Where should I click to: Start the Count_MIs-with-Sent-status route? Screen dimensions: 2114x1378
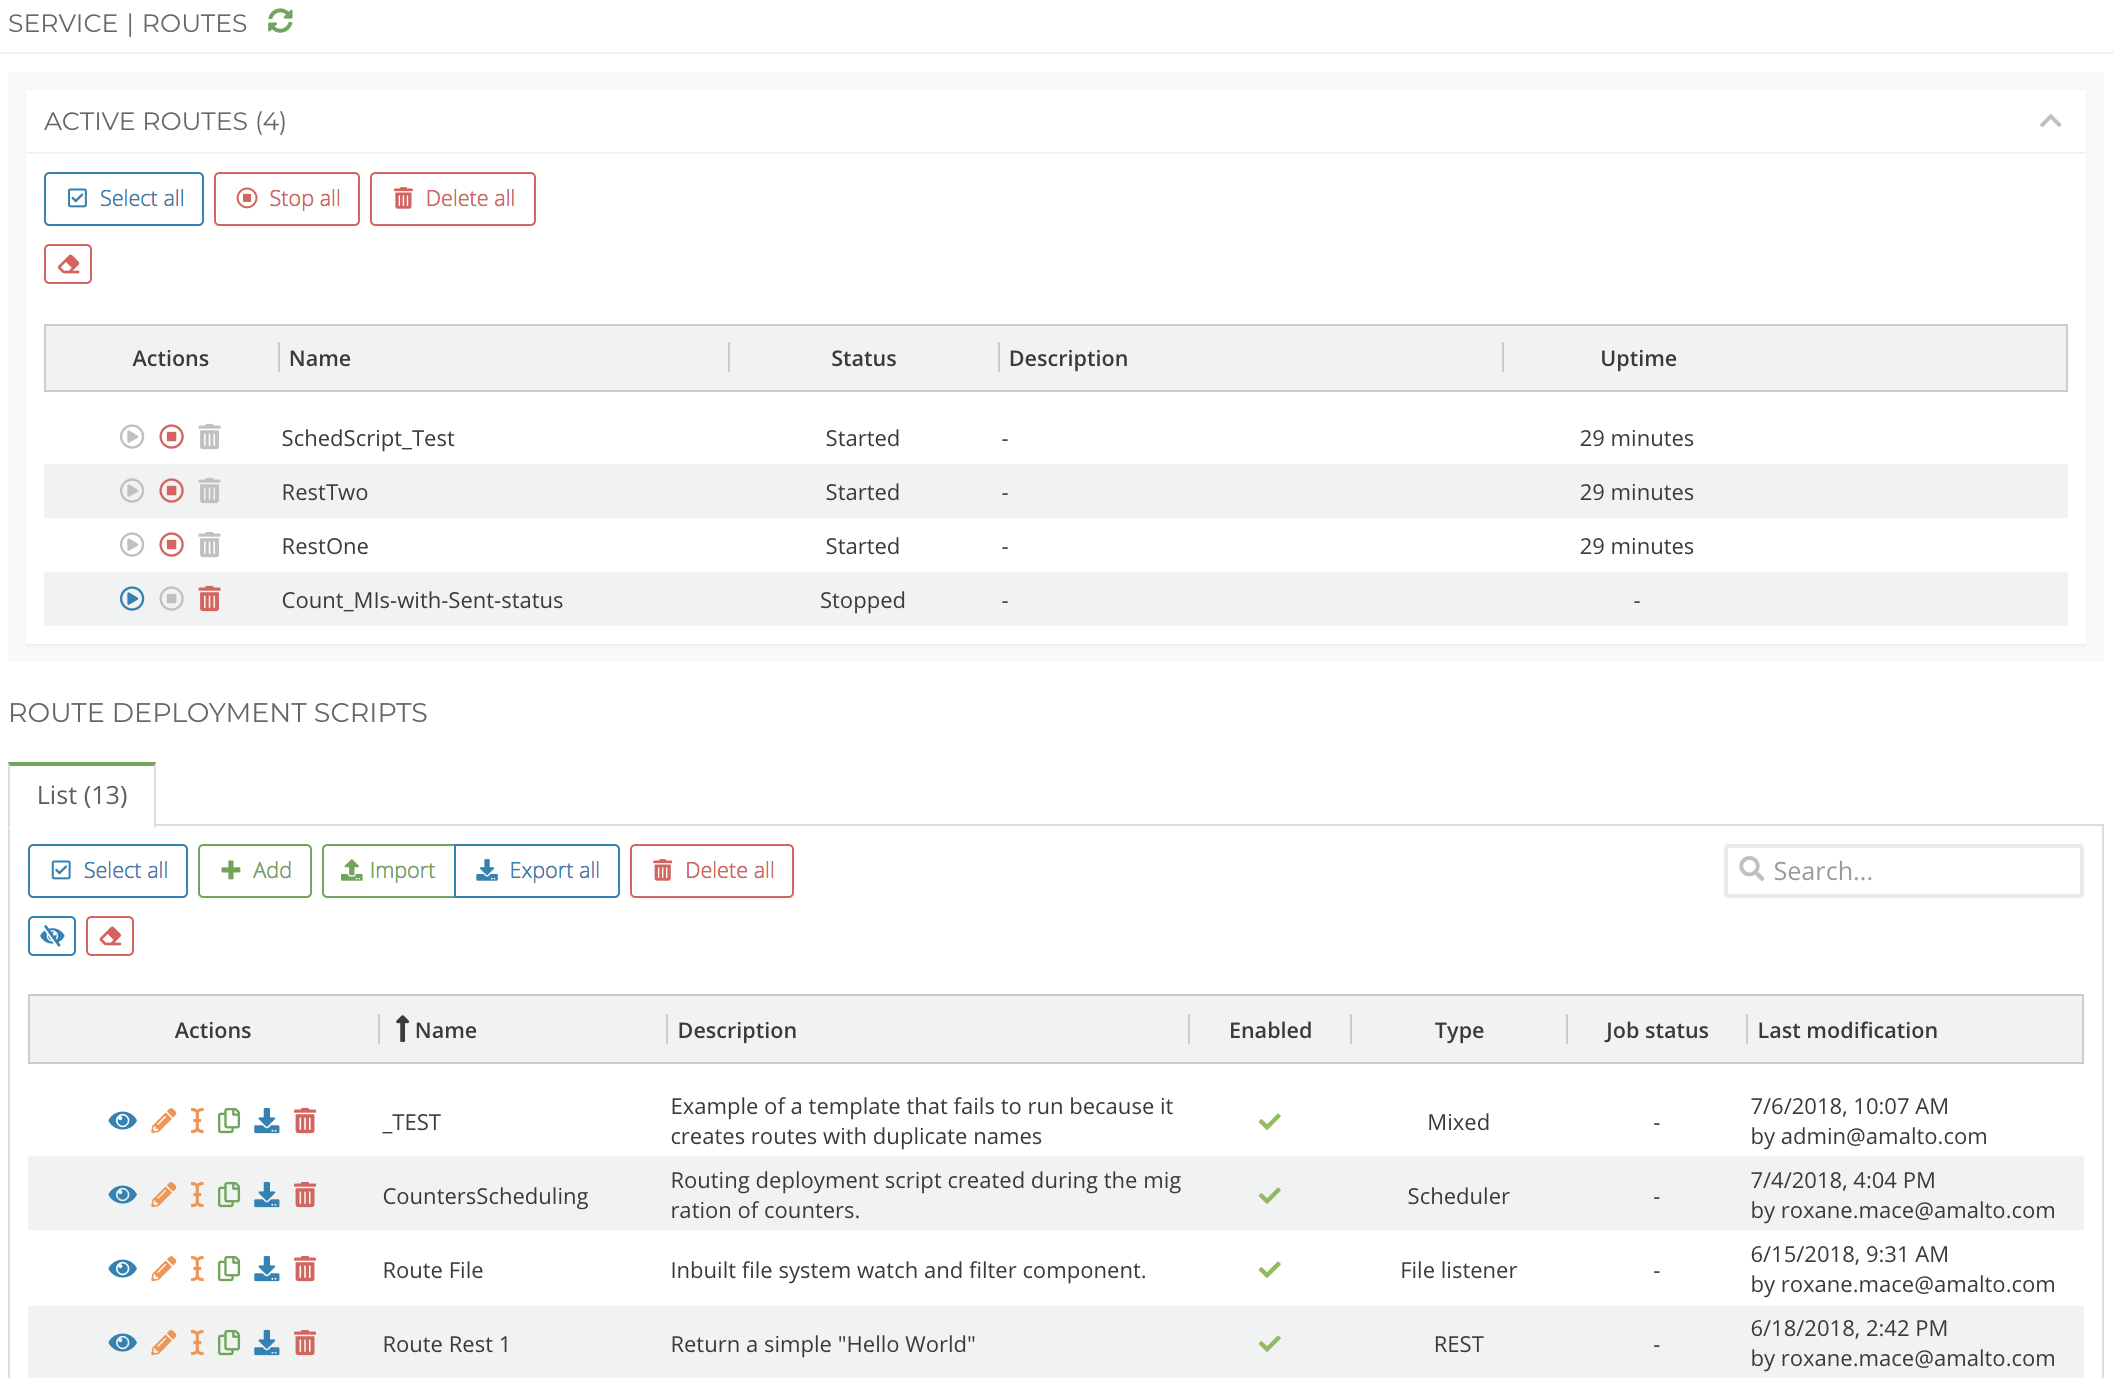132,599
